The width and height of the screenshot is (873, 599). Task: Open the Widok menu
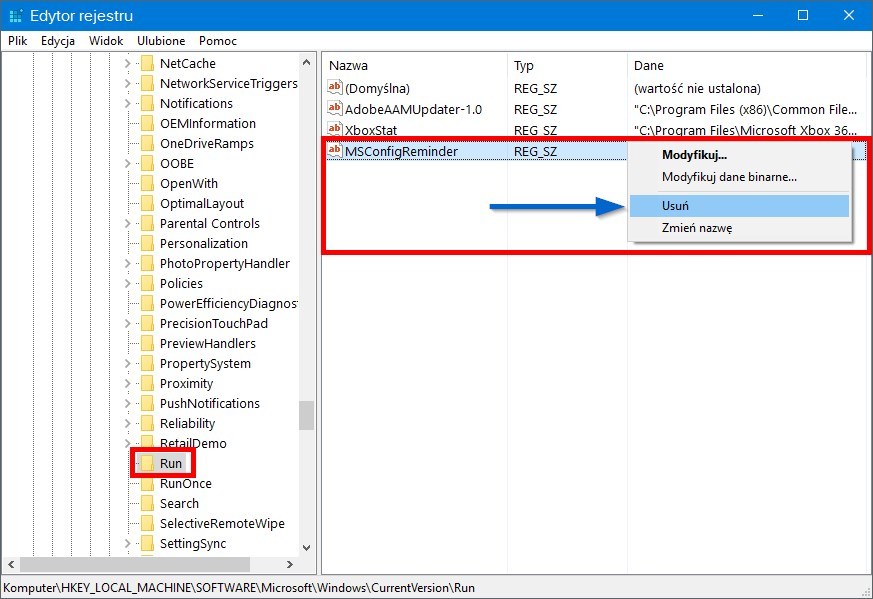(106, 41)
